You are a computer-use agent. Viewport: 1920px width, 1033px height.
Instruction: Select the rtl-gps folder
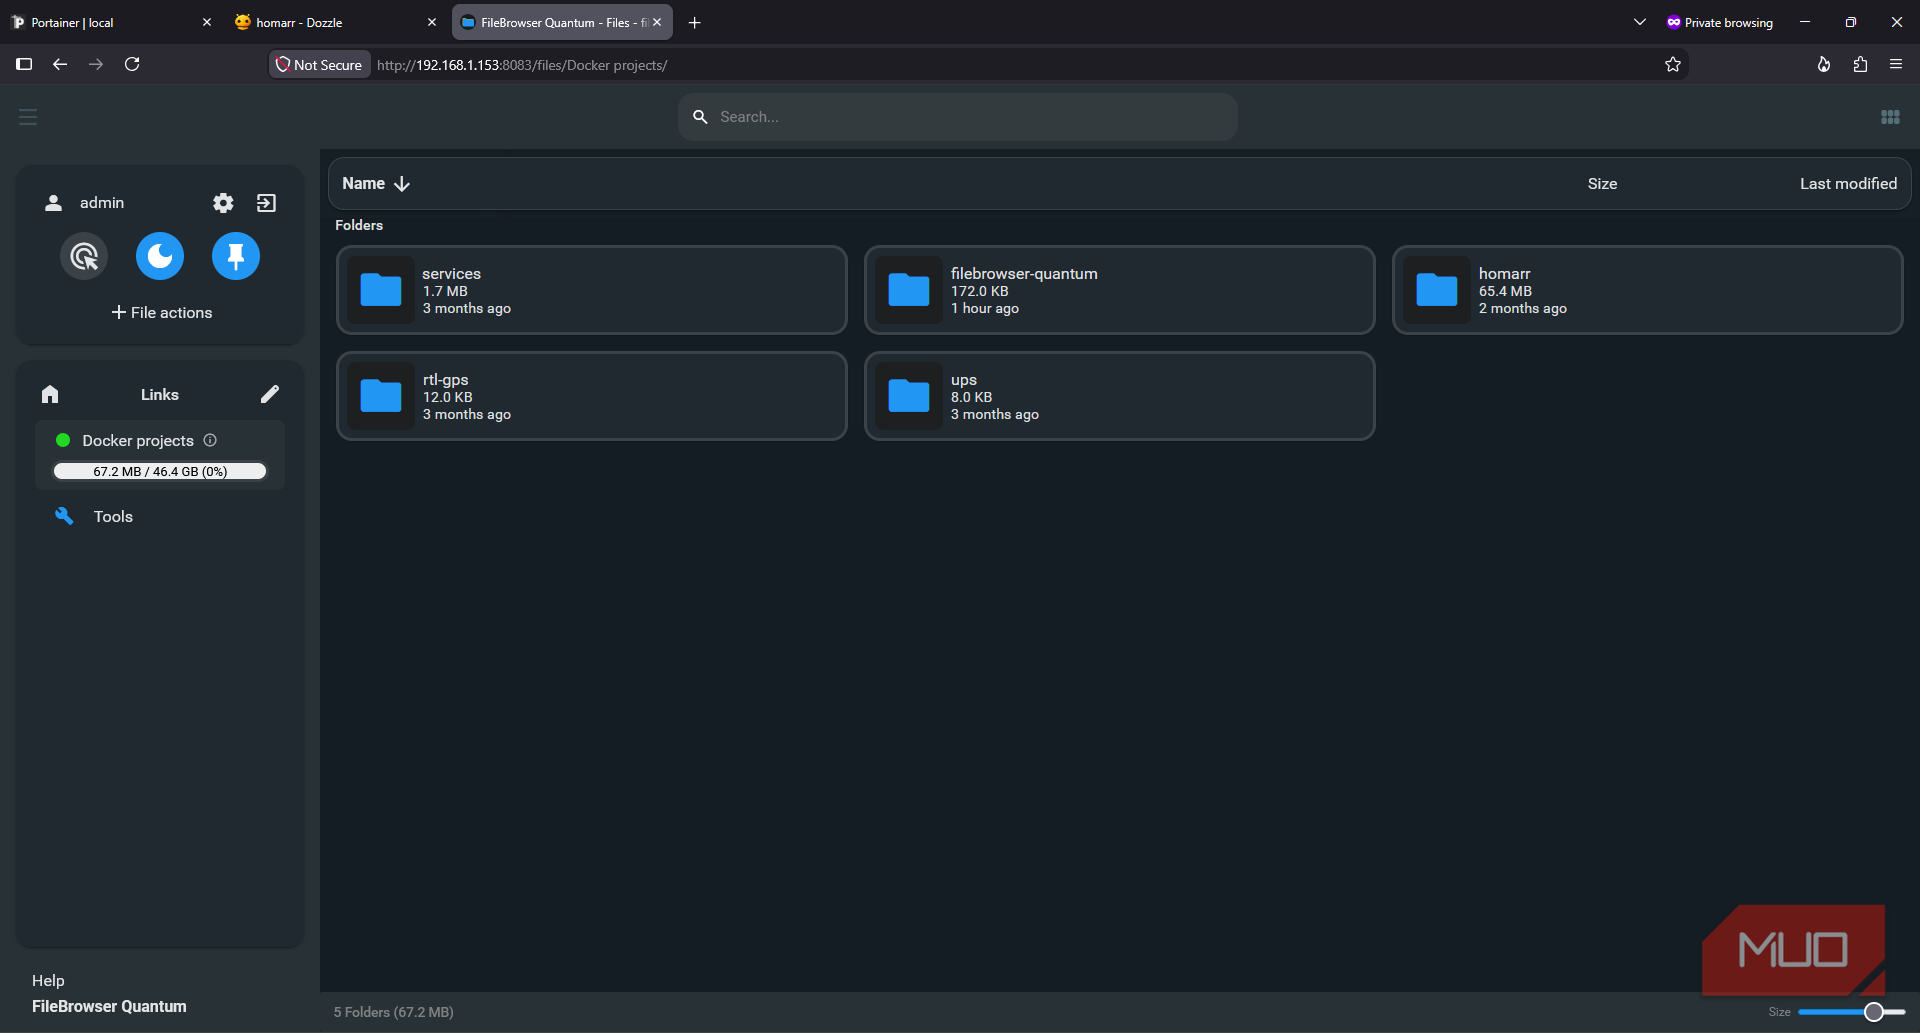point(592,396)
